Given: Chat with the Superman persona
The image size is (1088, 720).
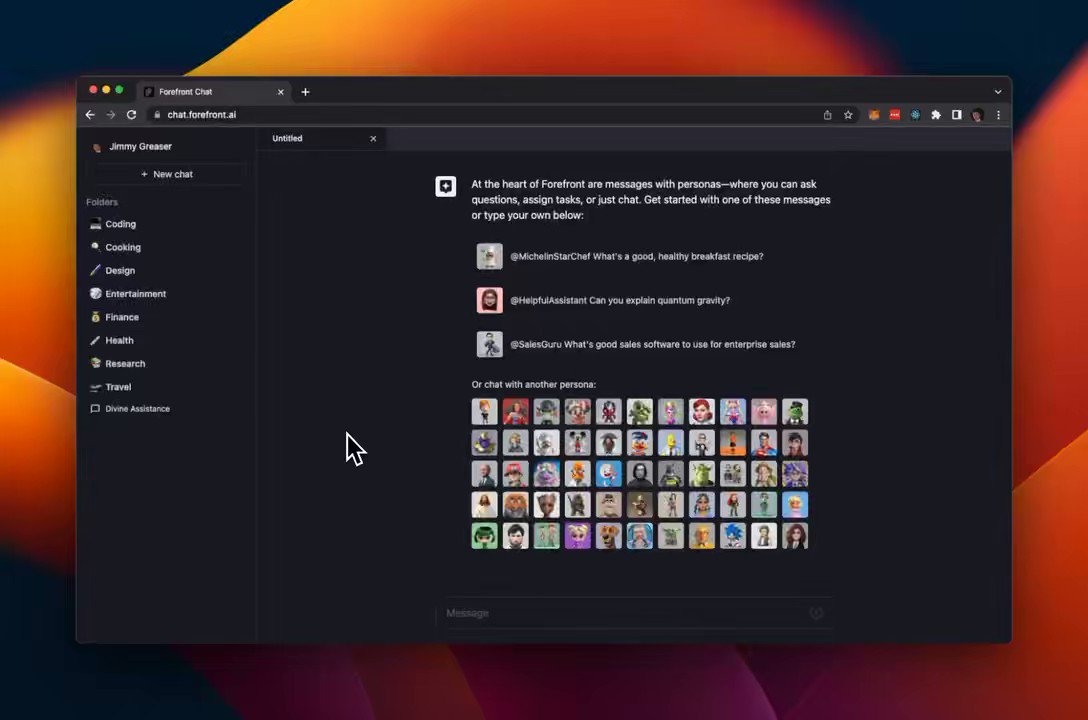Looking at the screenshot, I should [x=764, y=443].
